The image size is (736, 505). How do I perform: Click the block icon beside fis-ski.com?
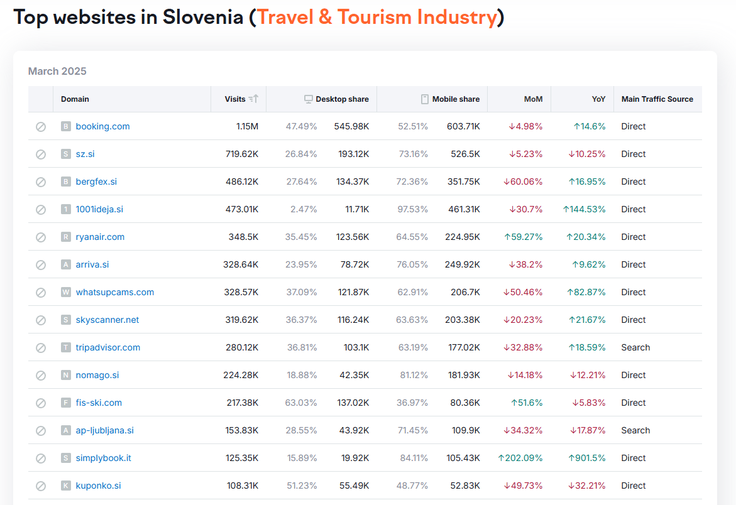tap(41, 403)
